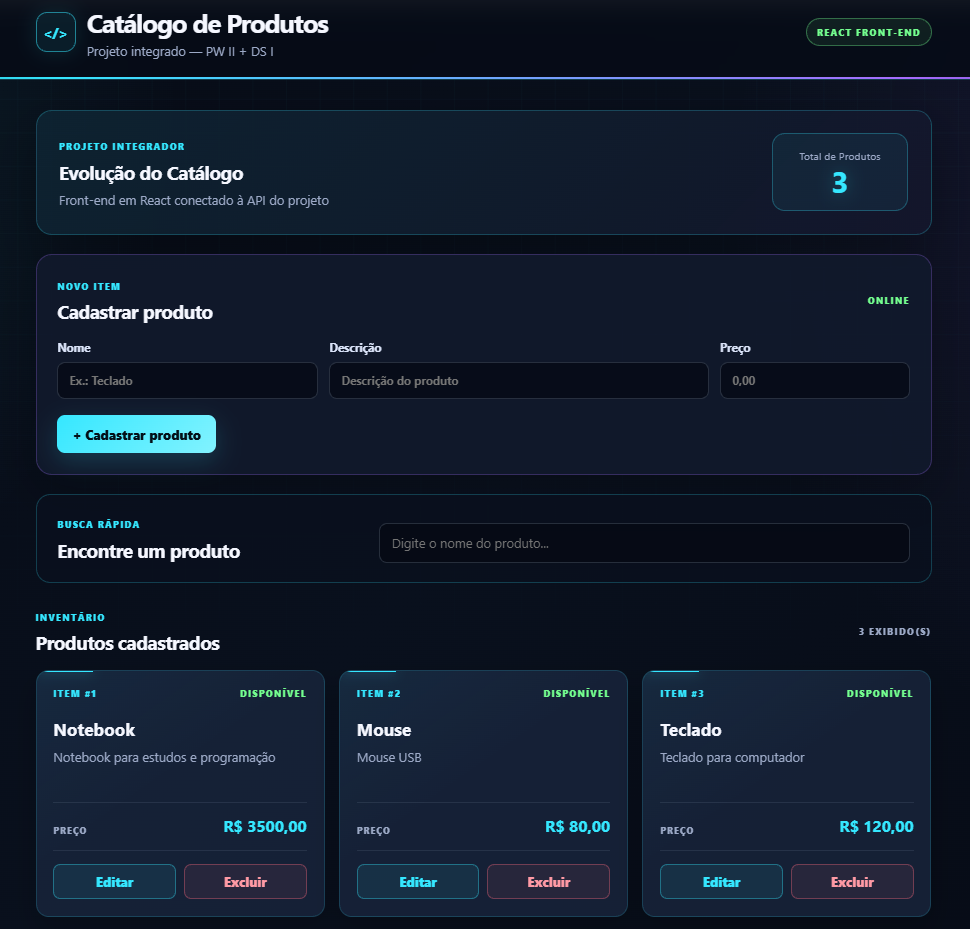Click the R$ 3500,00 price
Image resolution: width=970 pixels, height=929 pixels.
click(265, 826)
